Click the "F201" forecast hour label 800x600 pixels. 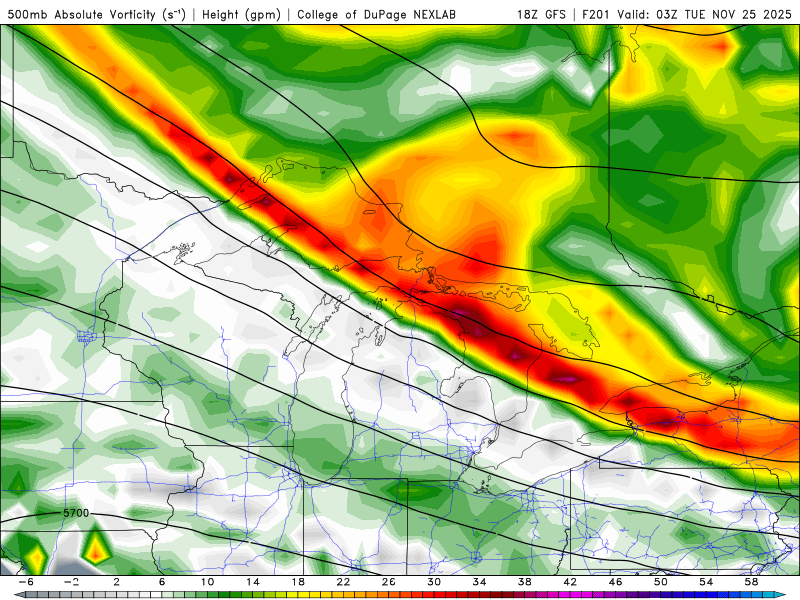click(x=595, y=15)
